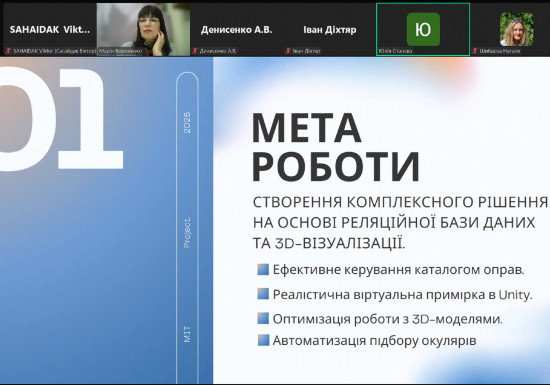Screen dimensions: 550x385
Task: Click the small name label under the Ю avatar
Action: point(395,51)
